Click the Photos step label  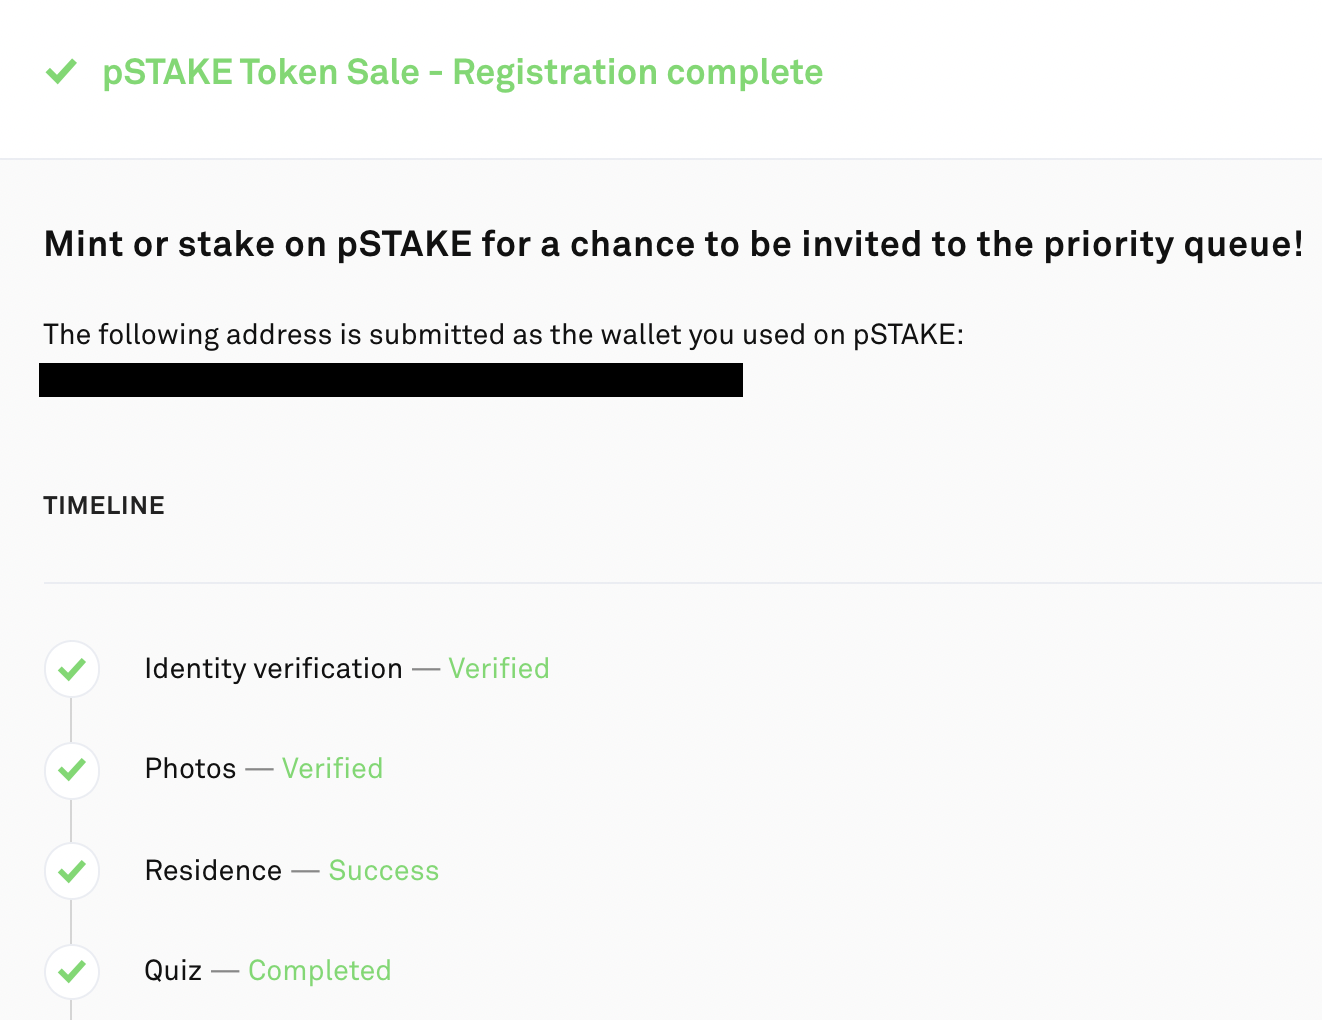click(x=190, y=768)
